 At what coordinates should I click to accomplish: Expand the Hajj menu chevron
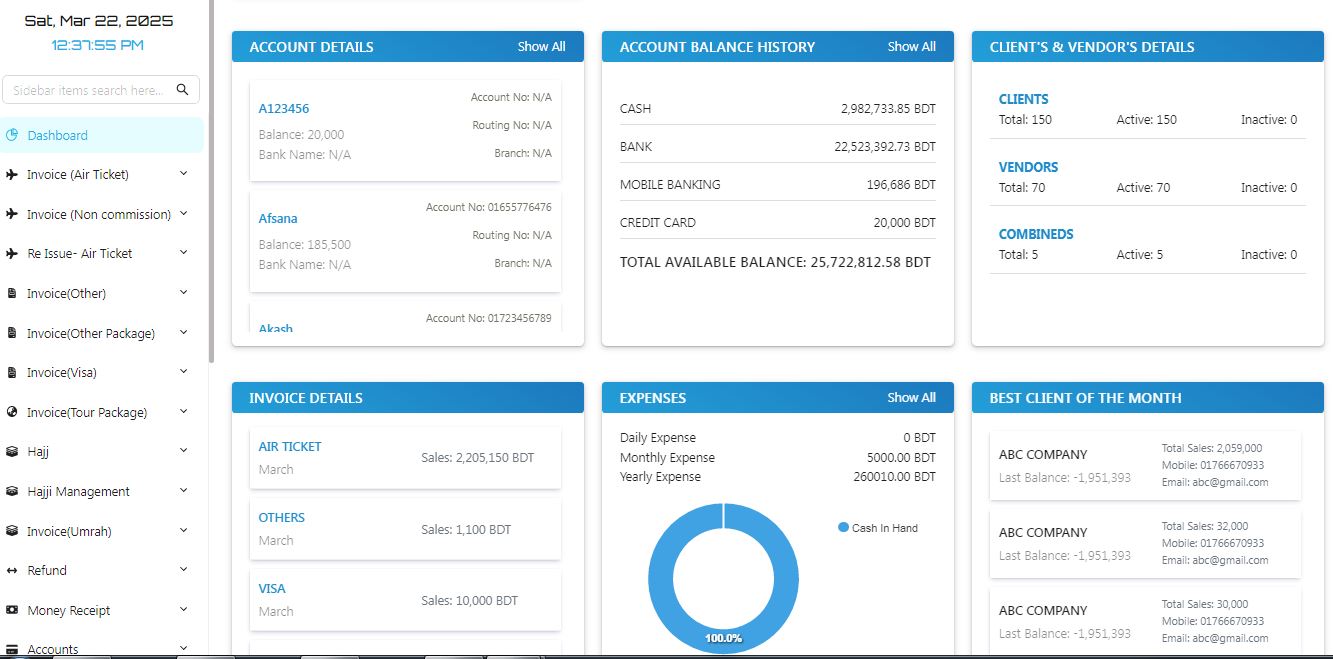pos(183,450)
